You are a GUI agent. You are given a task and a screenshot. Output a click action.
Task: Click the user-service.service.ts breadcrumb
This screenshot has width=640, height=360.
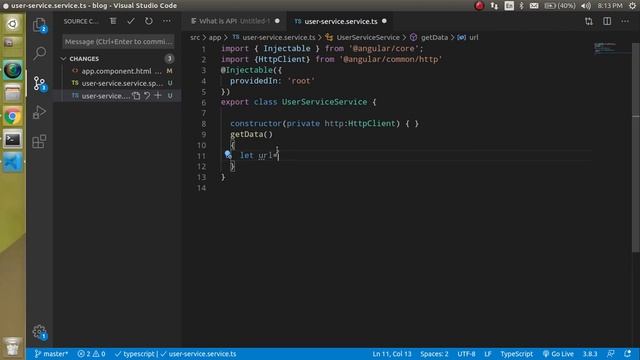tap(279, 37)
